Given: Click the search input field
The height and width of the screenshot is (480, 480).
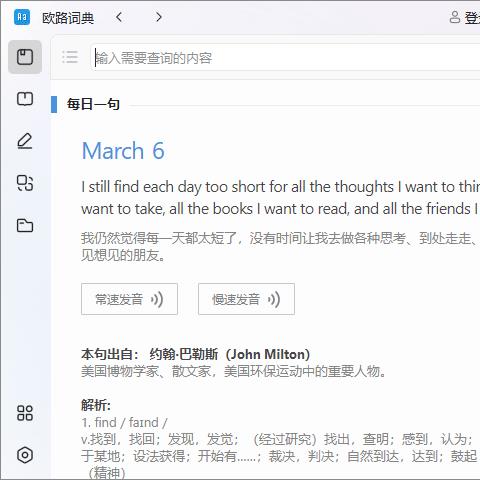Looking at the screenshot, I should pos(286,58).
